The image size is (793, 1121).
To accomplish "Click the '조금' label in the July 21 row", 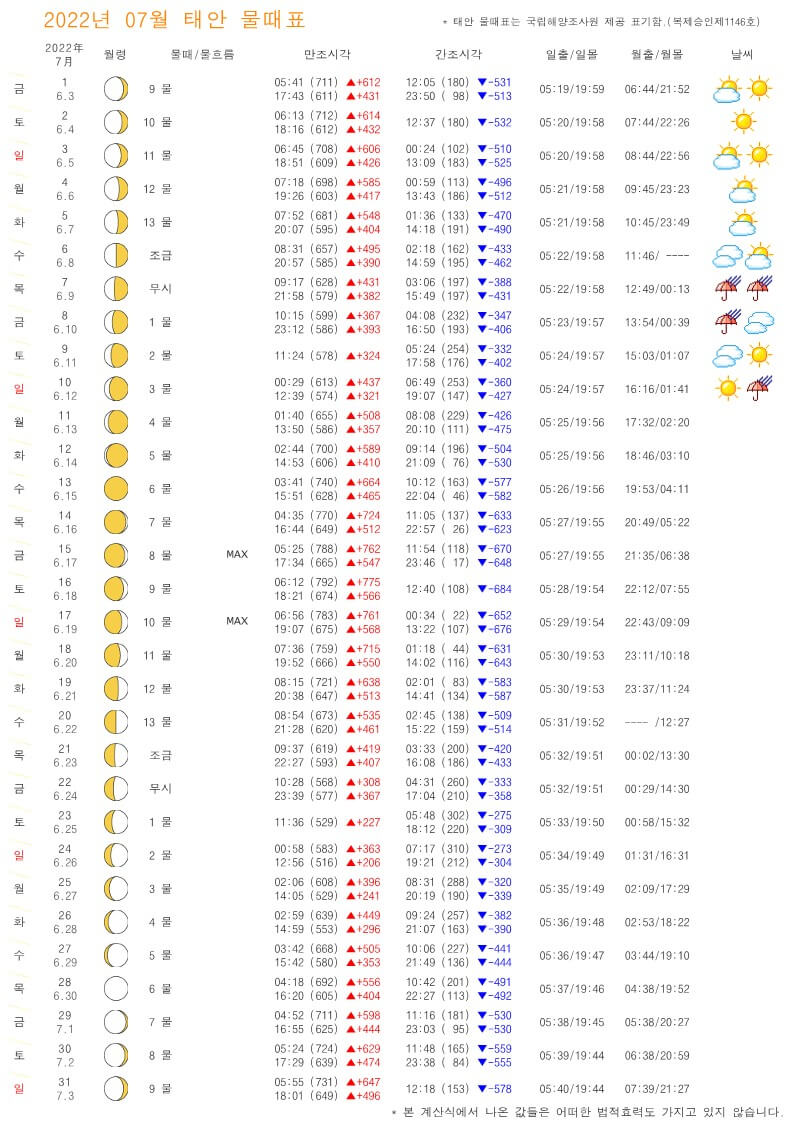I will 160,755.
